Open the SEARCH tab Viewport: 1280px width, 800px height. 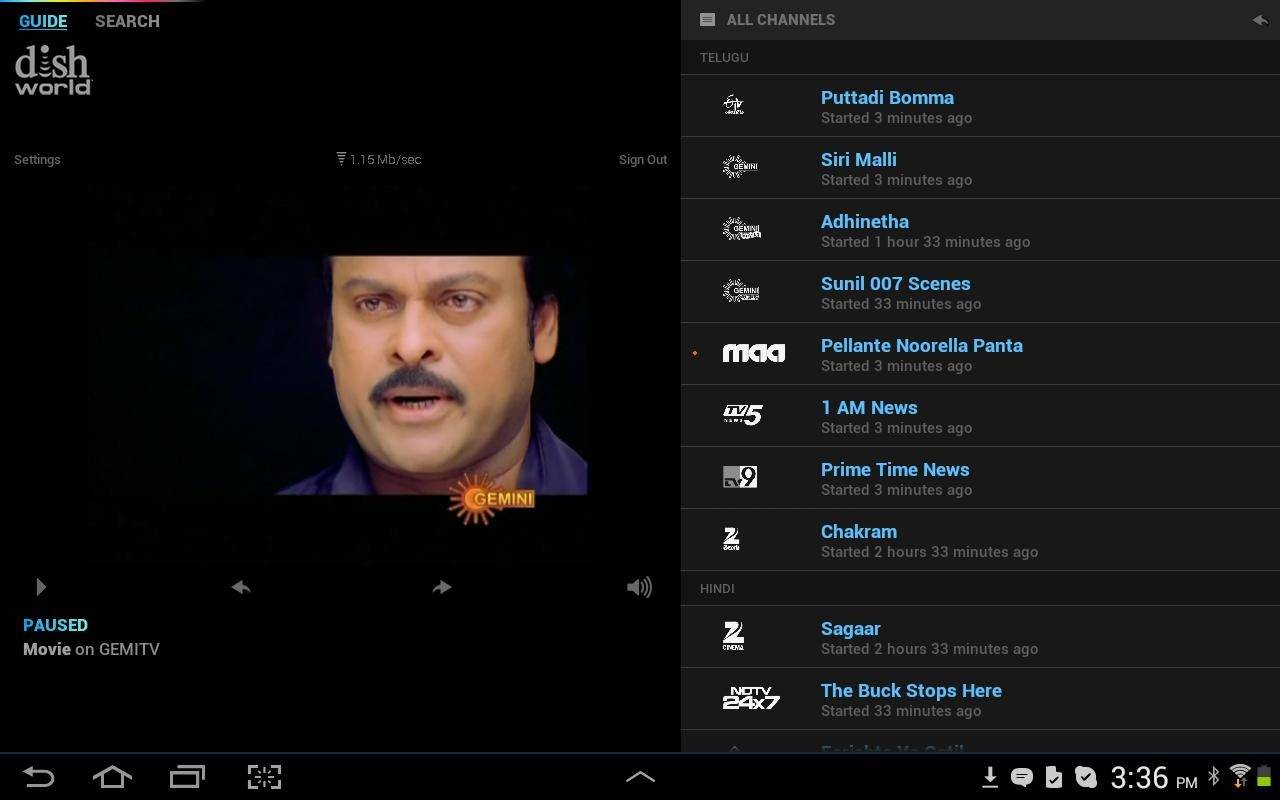click(127, 21)
